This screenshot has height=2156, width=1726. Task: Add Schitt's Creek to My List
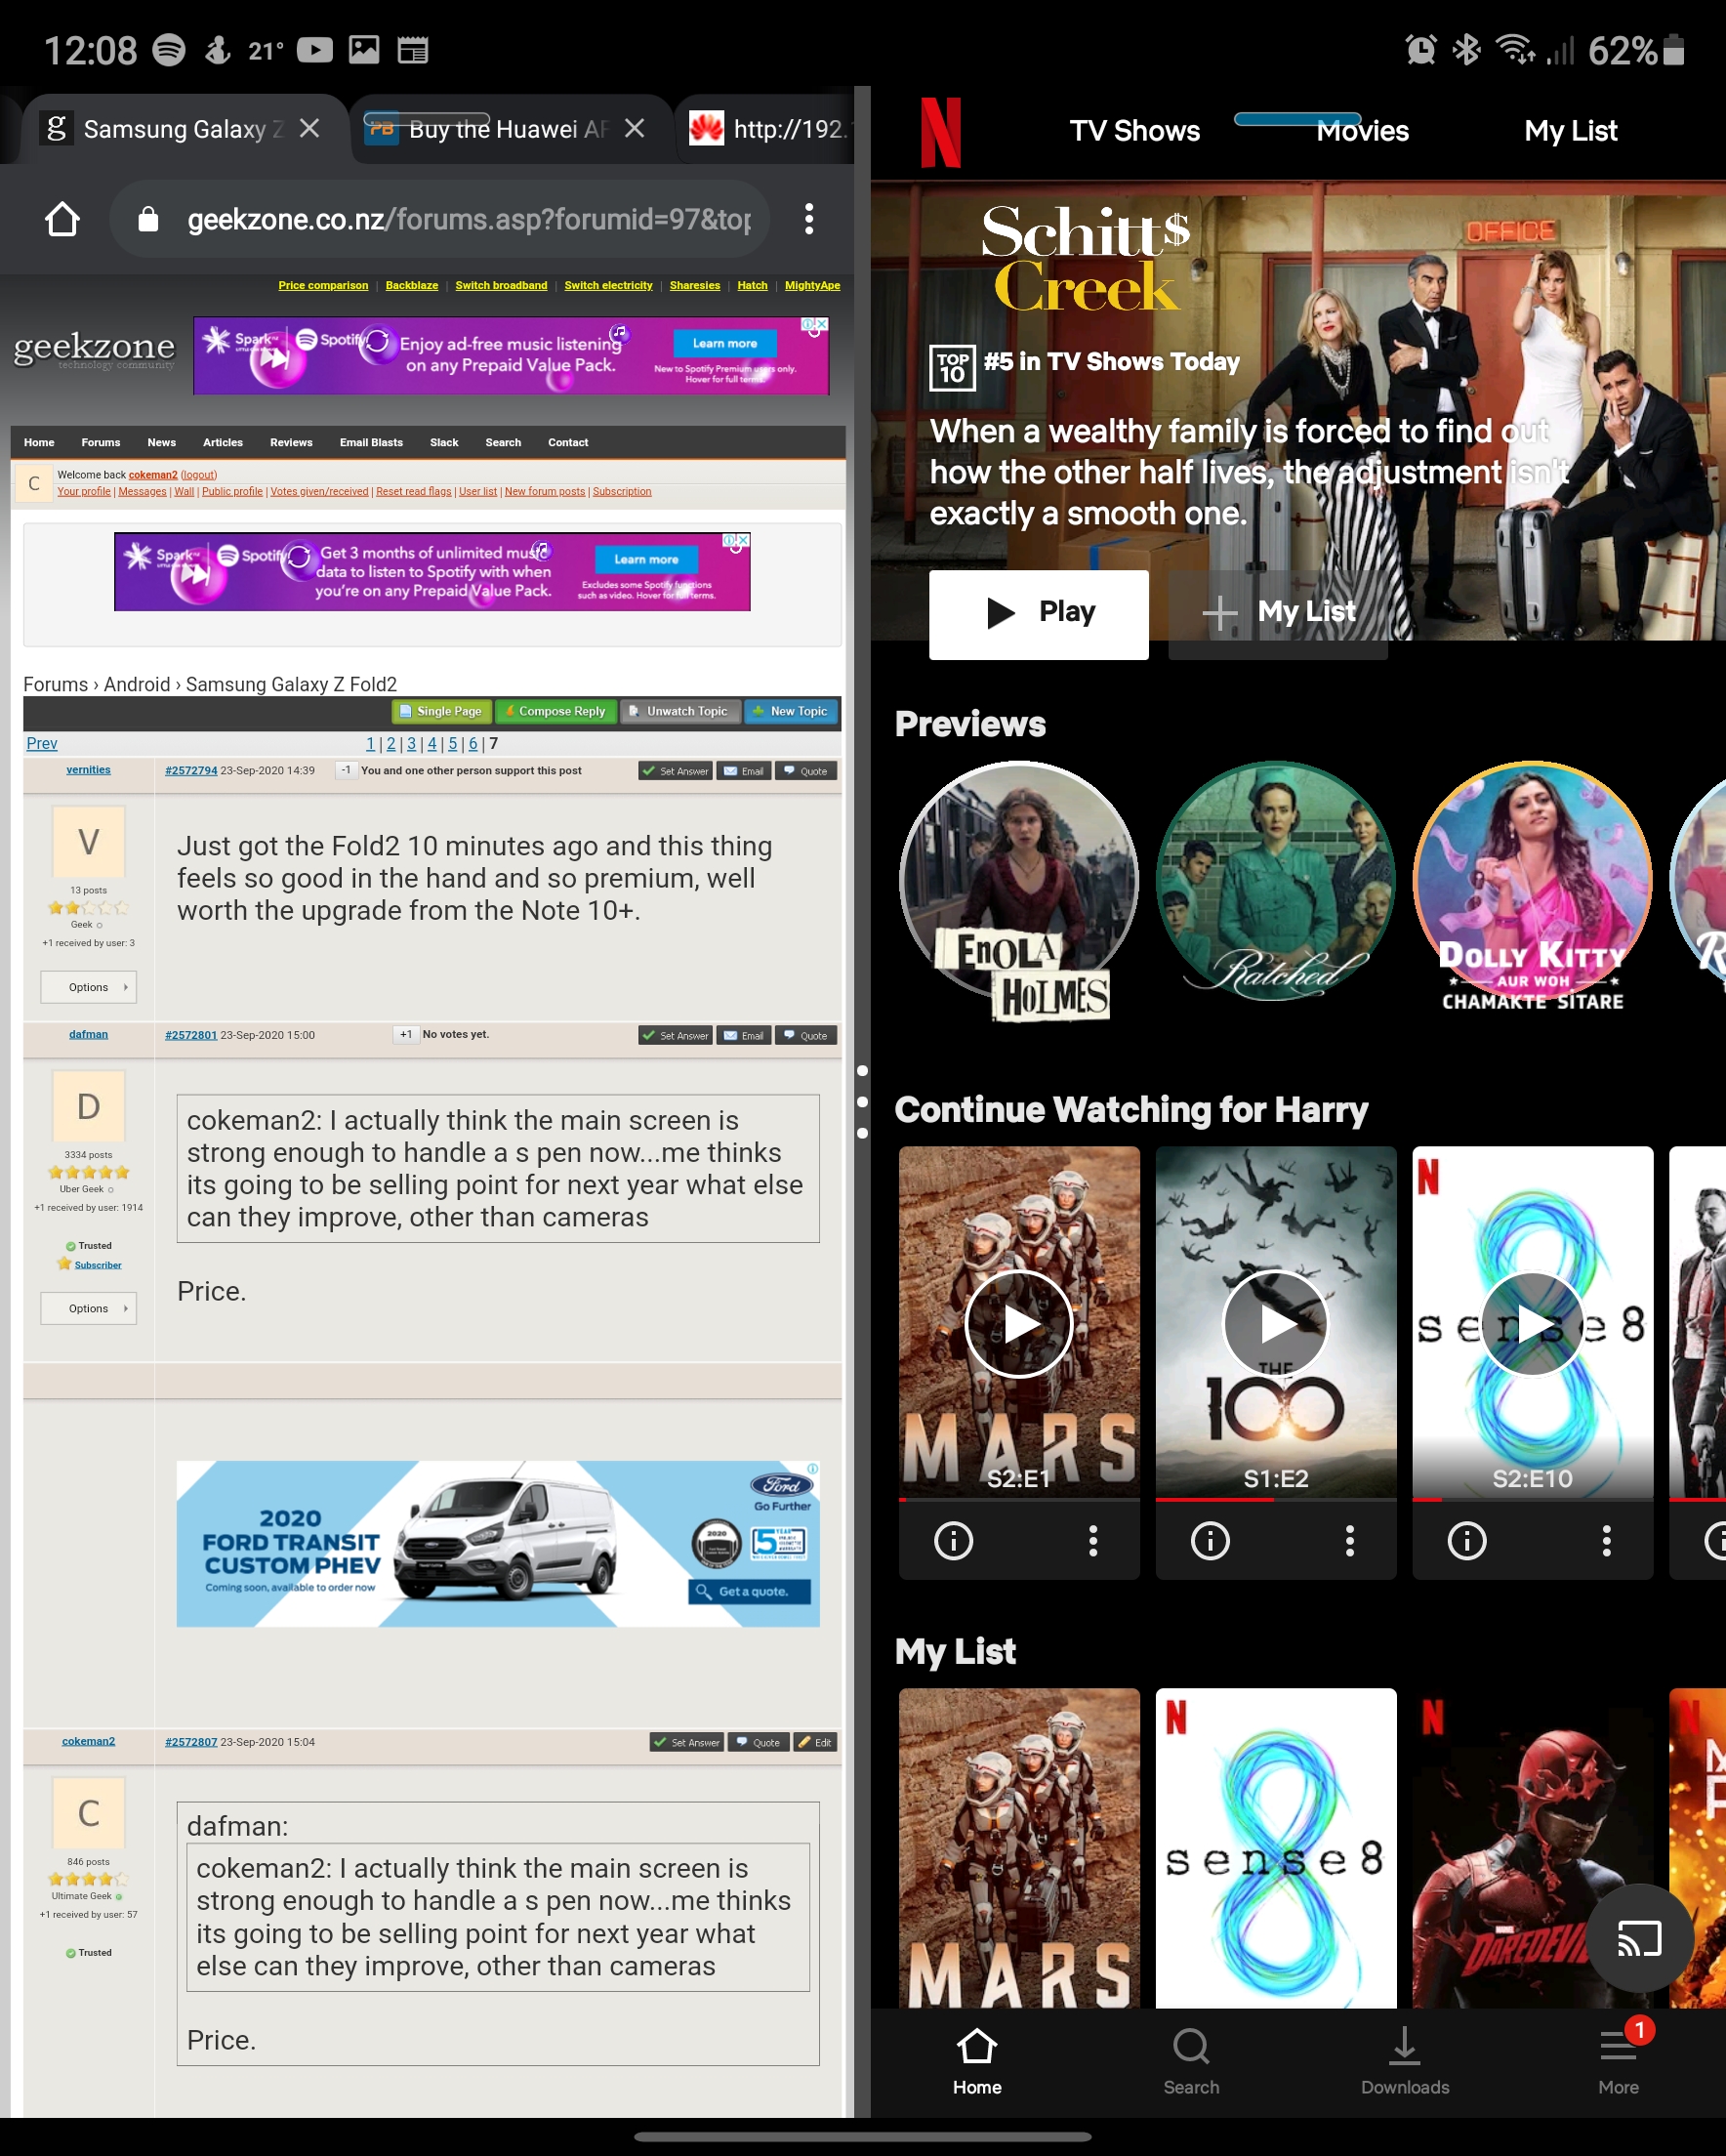[1278, 612]
